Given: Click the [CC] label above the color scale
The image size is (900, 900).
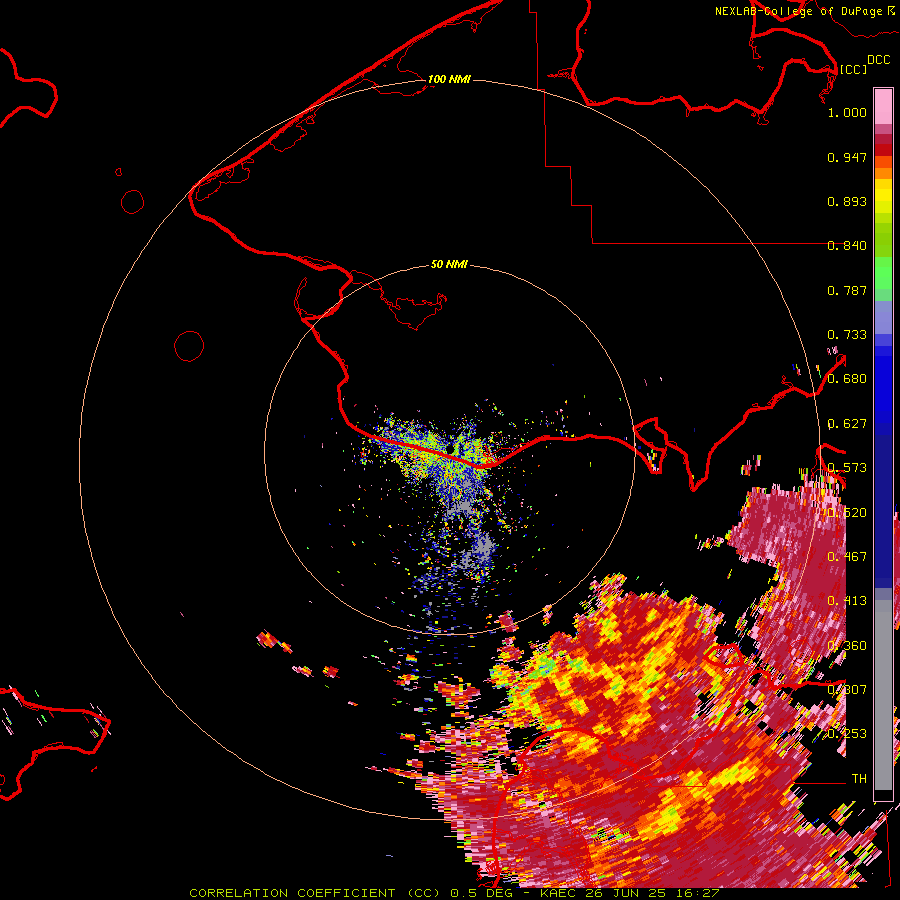Looking at the screenshot, I should [x=853, y=69].
